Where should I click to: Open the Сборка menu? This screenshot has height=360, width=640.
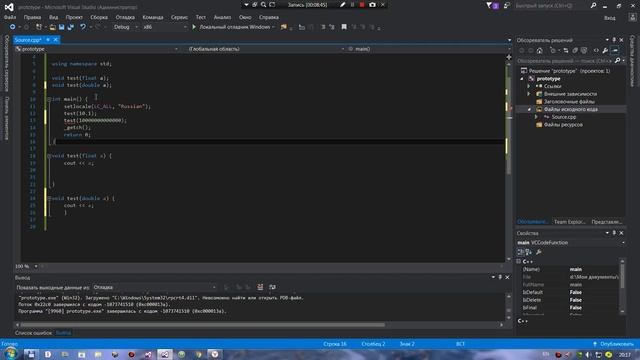pos(99,17)
